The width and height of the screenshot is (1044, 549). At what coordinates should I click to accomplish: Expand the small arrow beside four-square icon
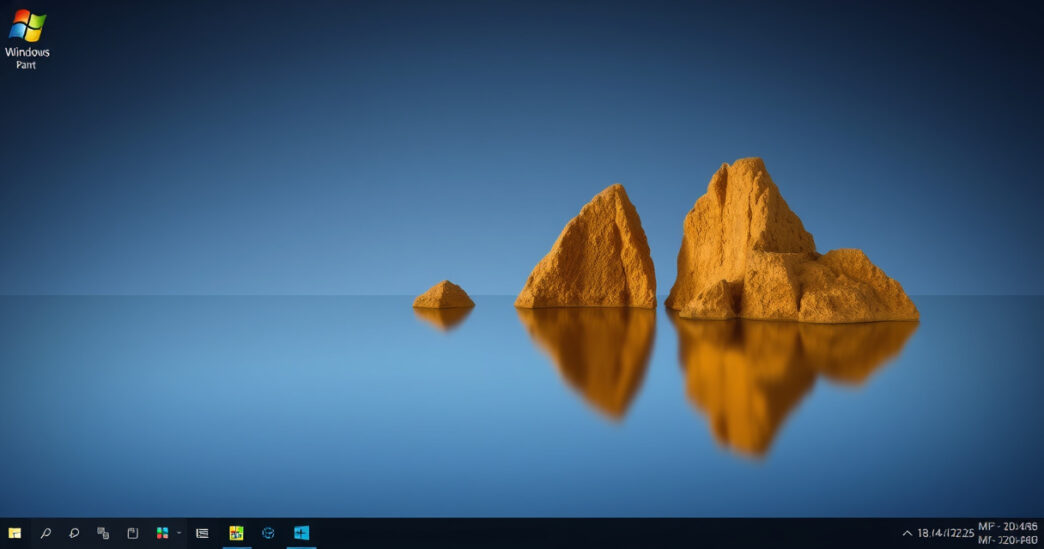click(x=179, y=533)
